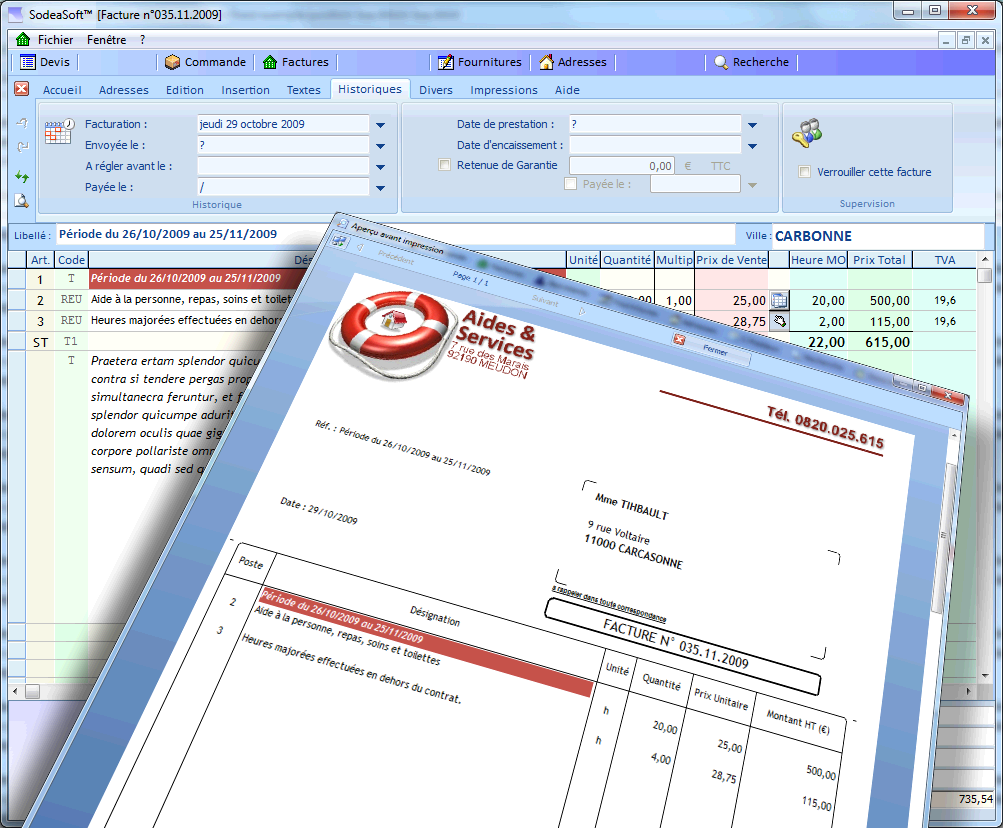This screenshot has height=828, width=1003.
Task: Click the green house icon beside Fichier
Action: [23, 40]
